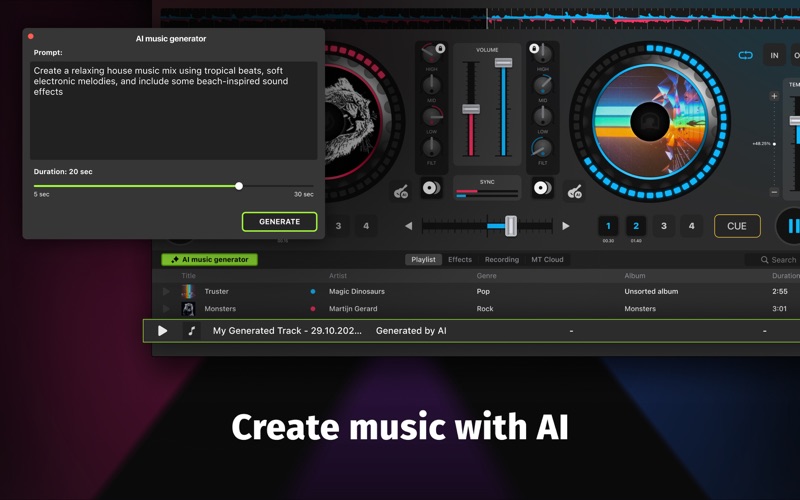Click inside the Prompt text area
The image size is (800, 500).
[x=173, y=110]
